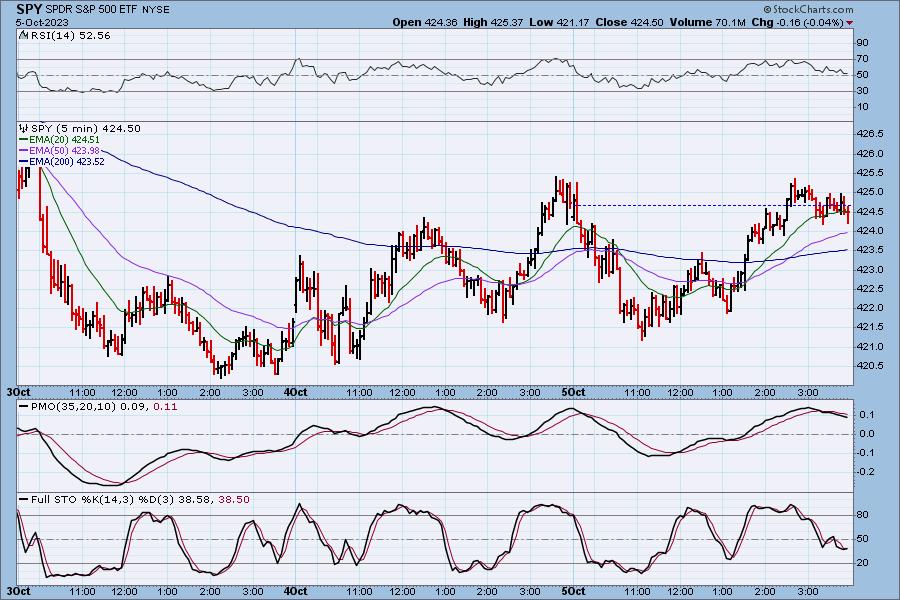Click the 'PMO(35,20,10)' indicator label

coord(73,407)
